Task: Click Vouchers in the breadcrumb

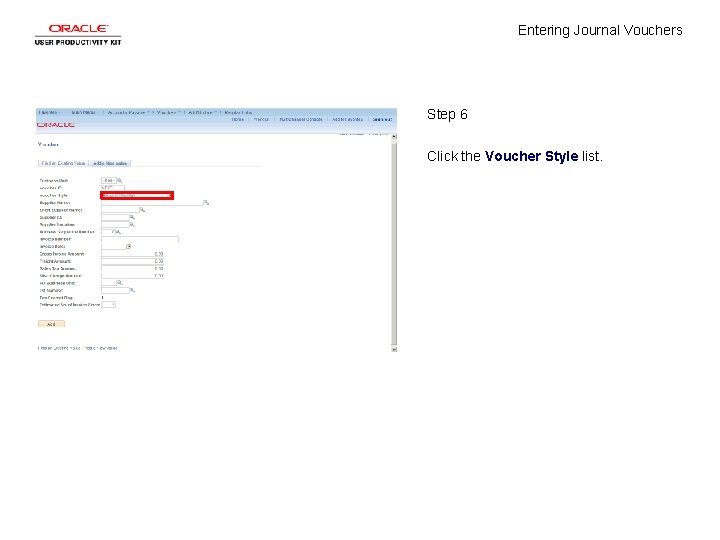Action: pos(168,112)
